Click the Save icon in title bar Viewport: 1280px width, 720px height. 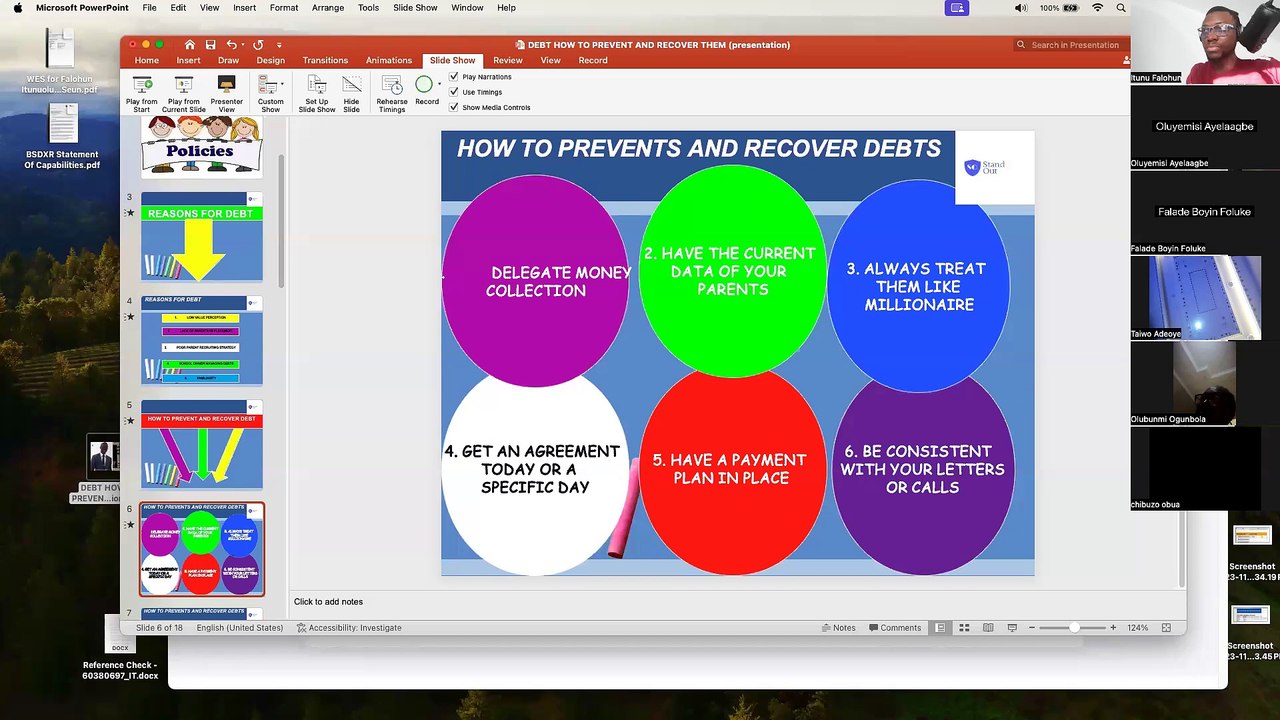point(210,45)
